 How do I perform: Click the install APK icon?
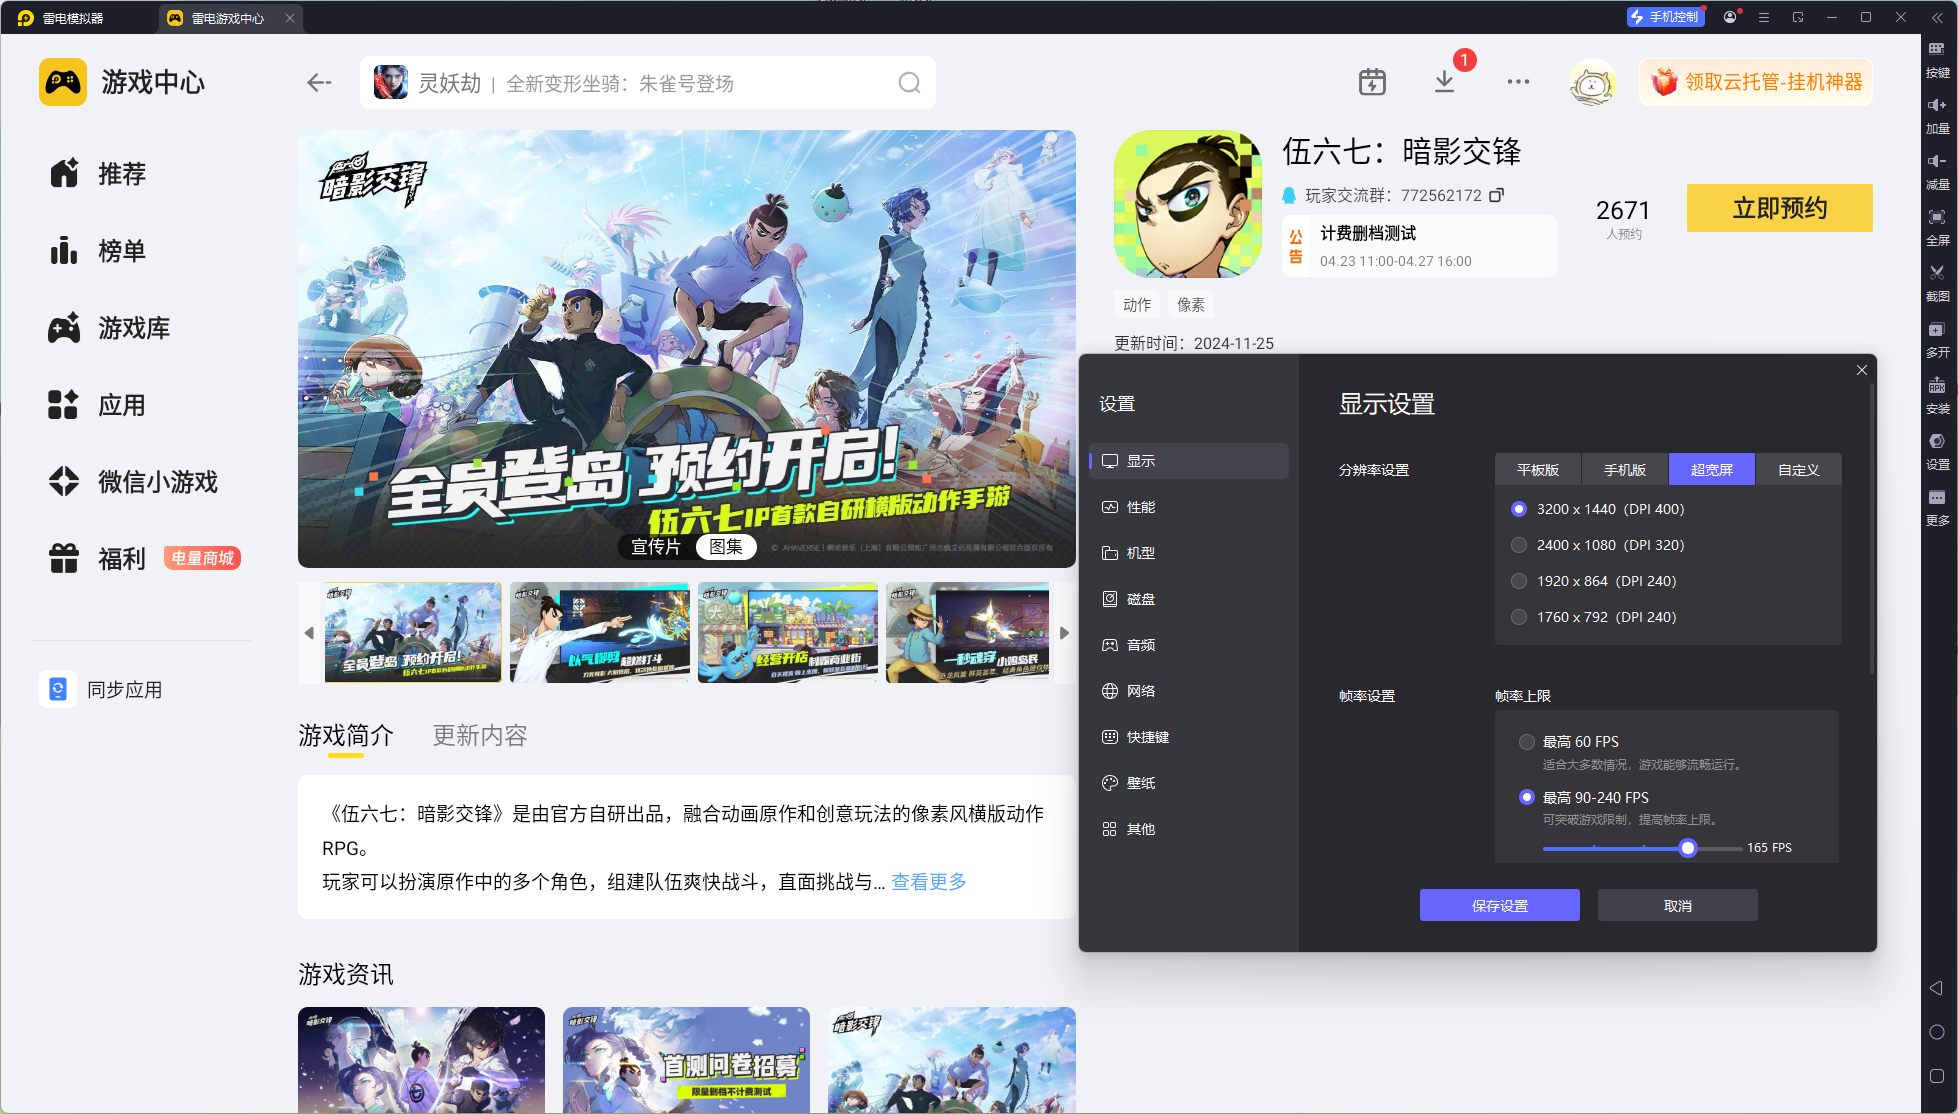point(1937,386)
